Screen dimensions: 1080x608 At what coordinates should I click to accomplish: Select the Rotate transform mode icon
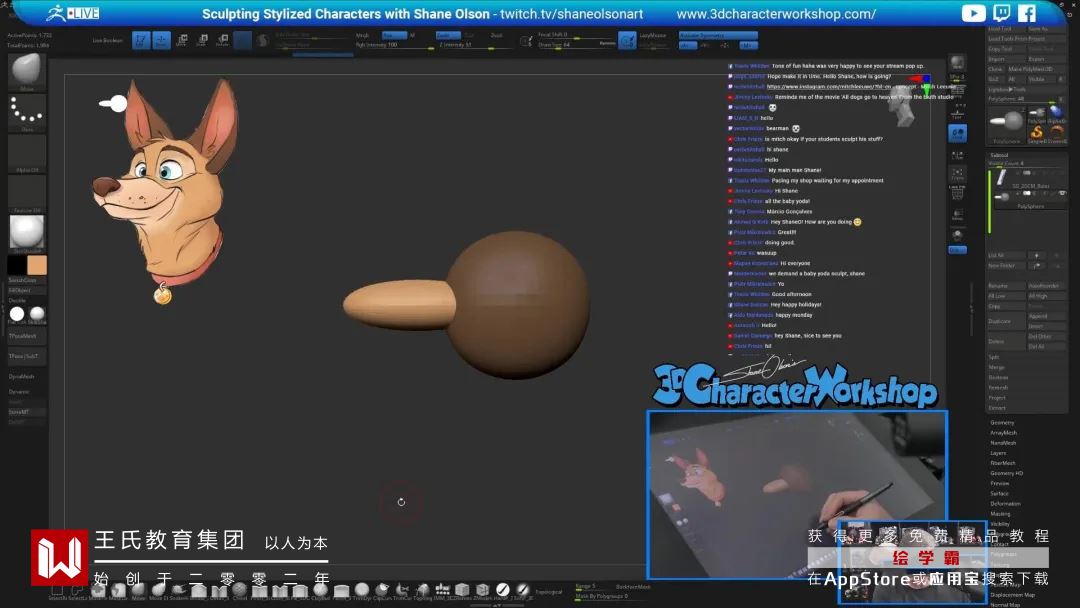tap(222, 41)
